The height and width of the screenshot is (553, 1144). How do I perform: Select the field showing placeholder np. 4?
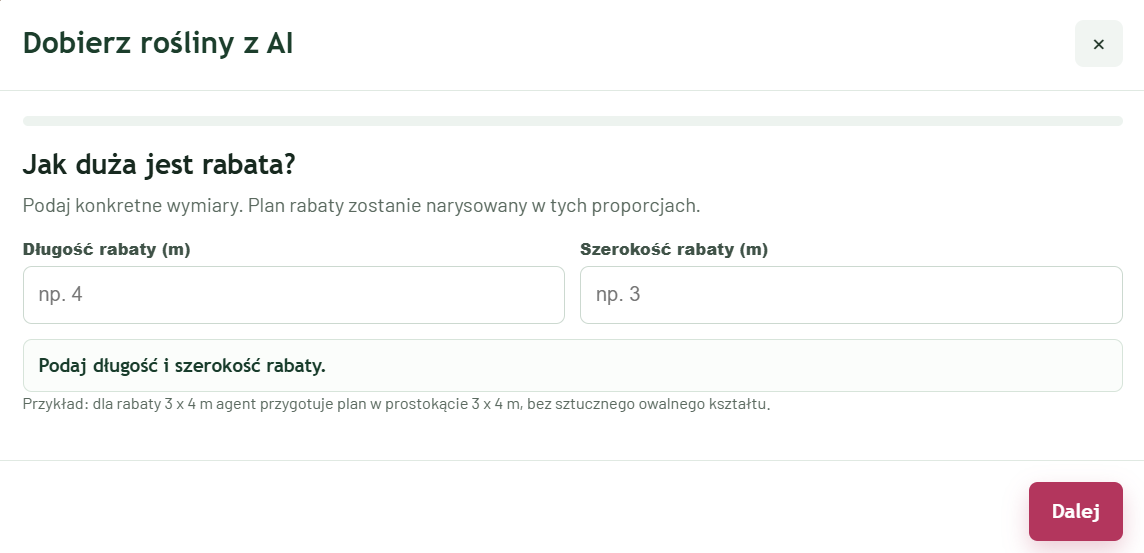294,295
